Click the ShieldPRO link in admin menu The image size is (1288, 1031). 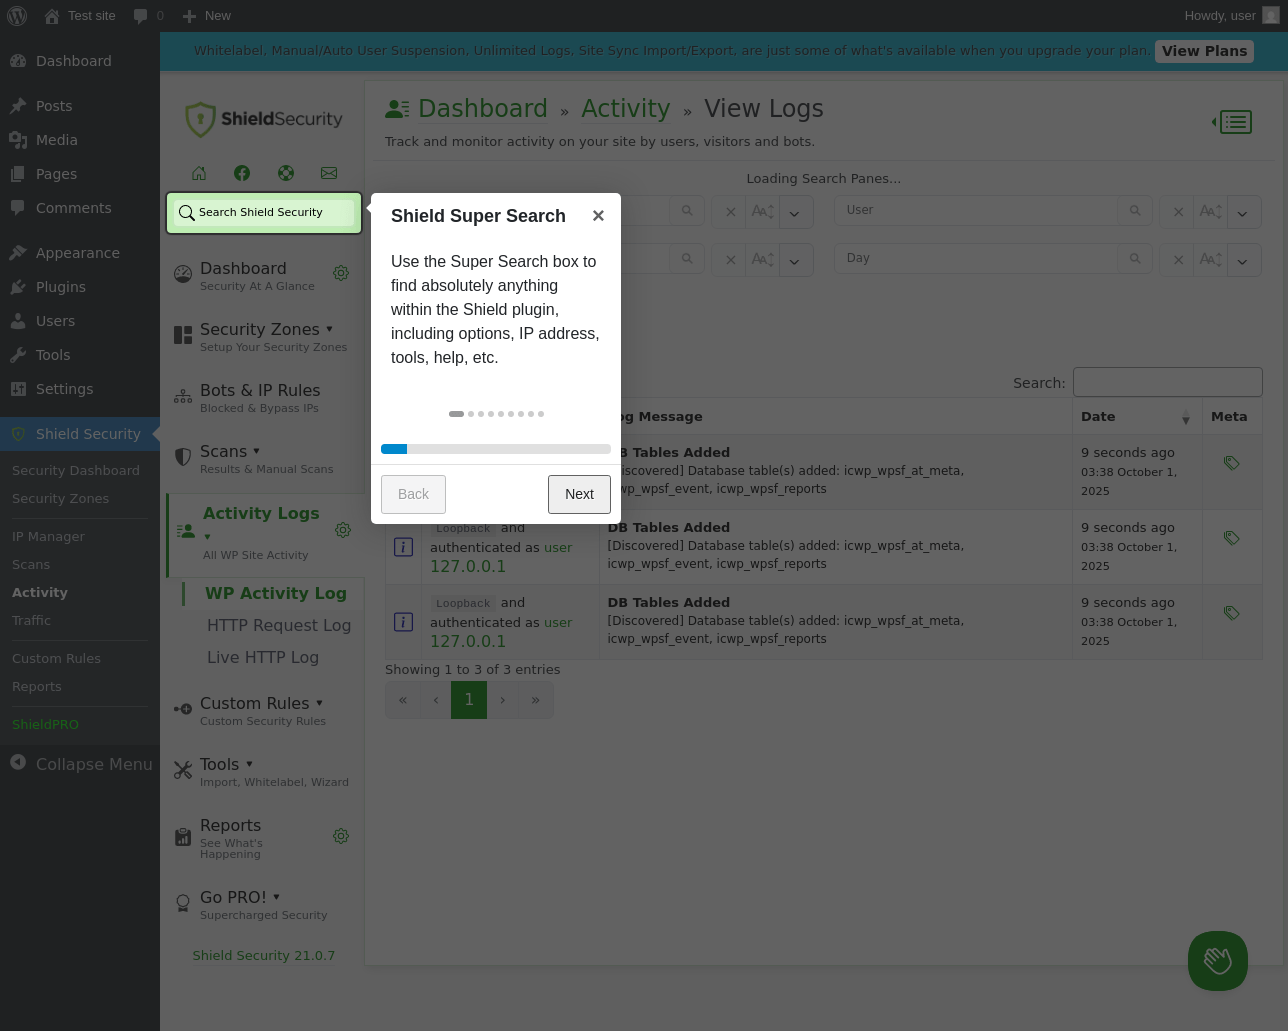tap(45, 724)
